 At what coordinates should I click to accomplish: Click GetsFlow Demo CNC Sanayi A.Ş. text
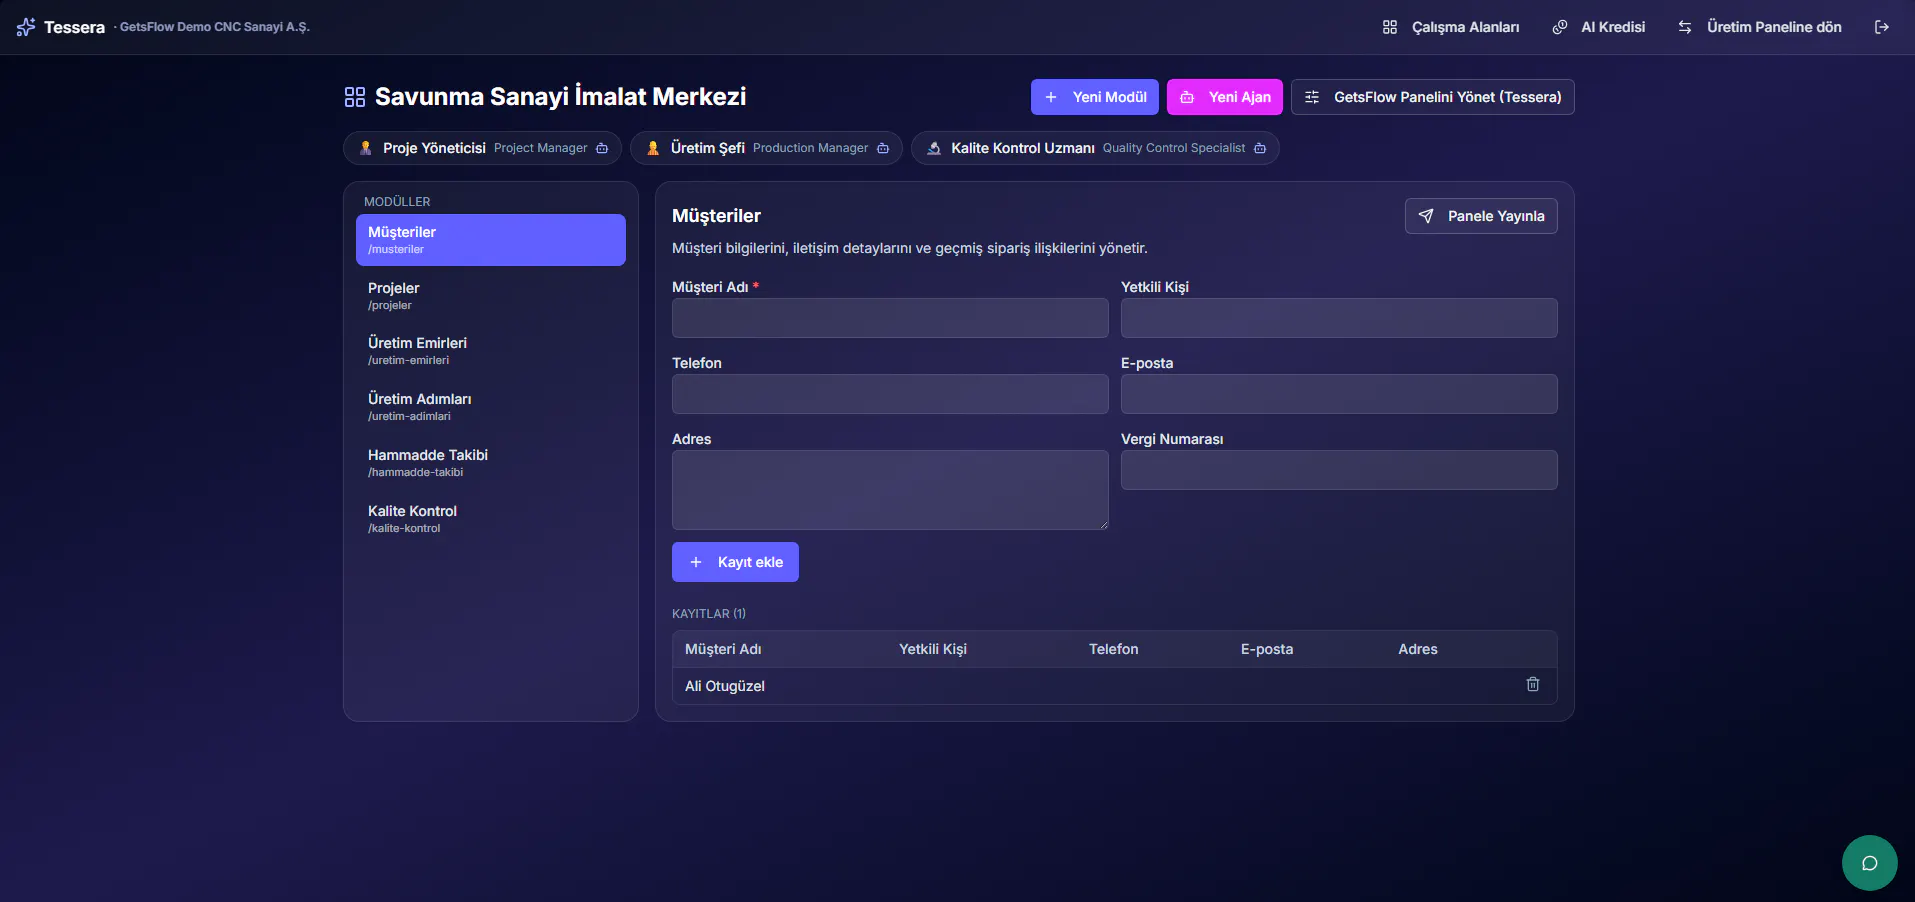pyautogui.click(x=215, y=27)
